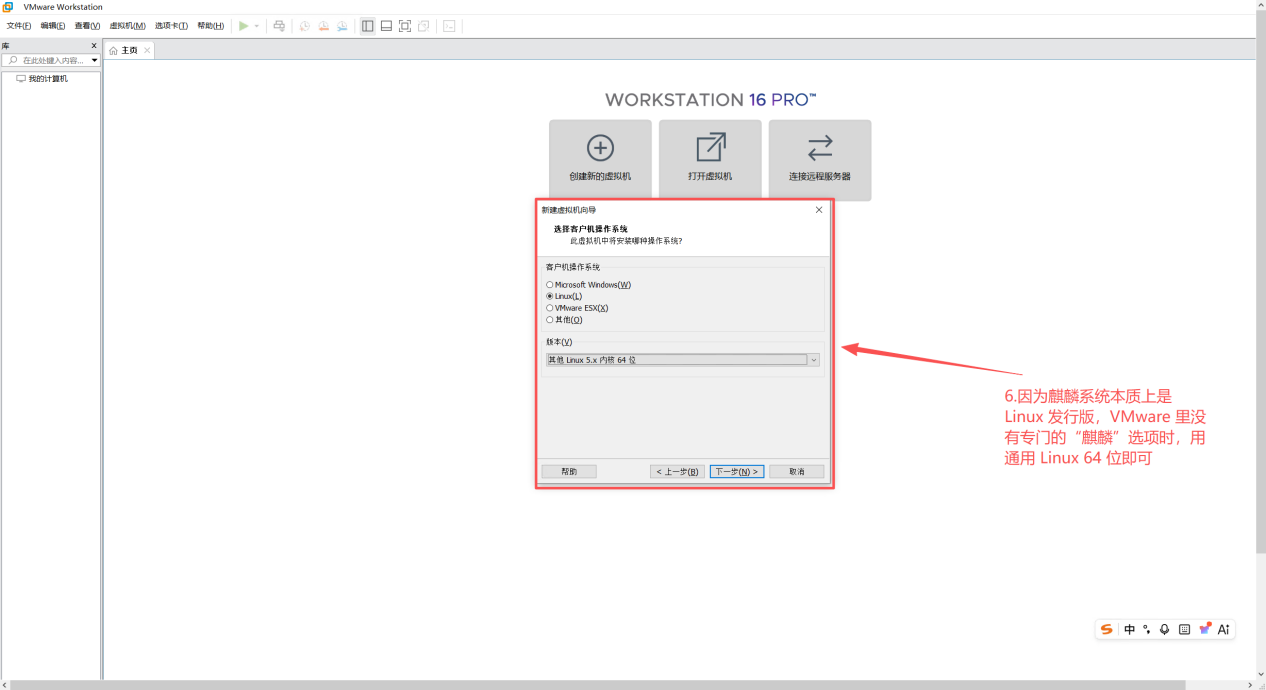Click the 创建新的虚拟机 tile
1266x690 pixels.
click(600, 160)
